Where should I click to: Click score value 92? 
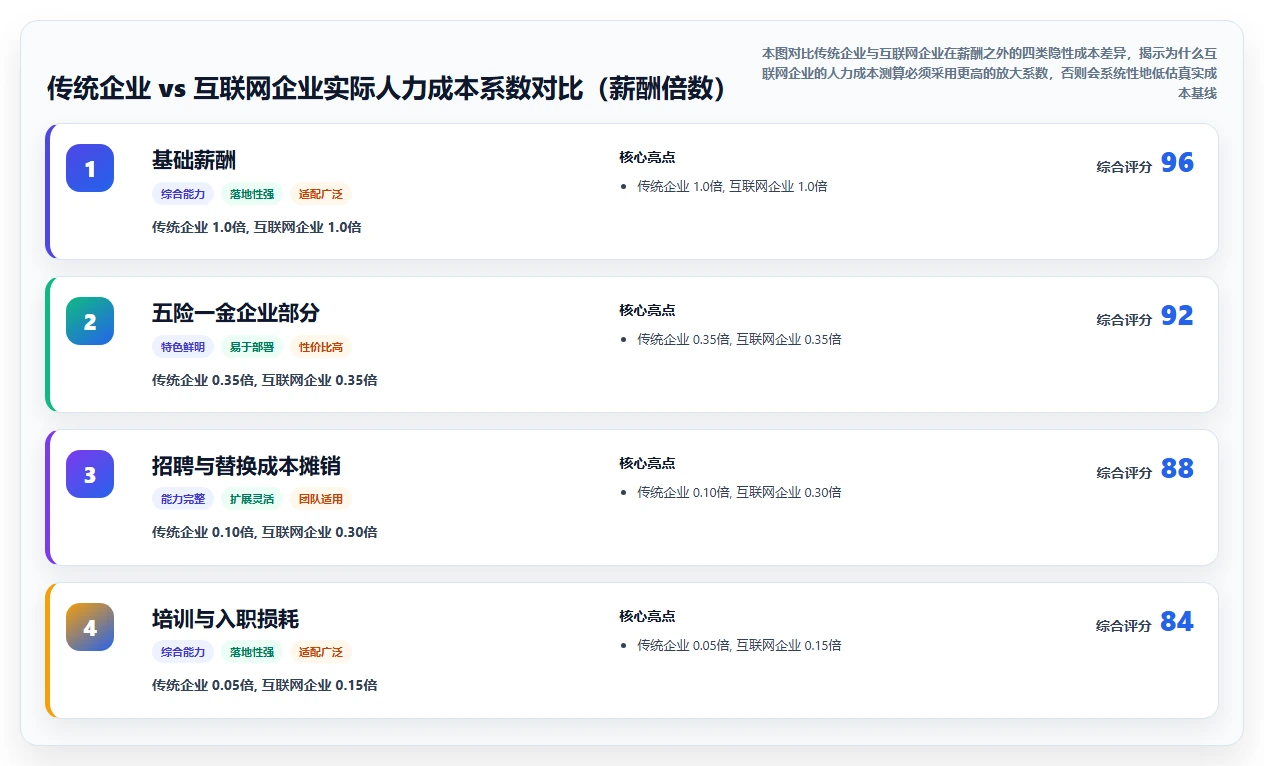(1177, 316)
